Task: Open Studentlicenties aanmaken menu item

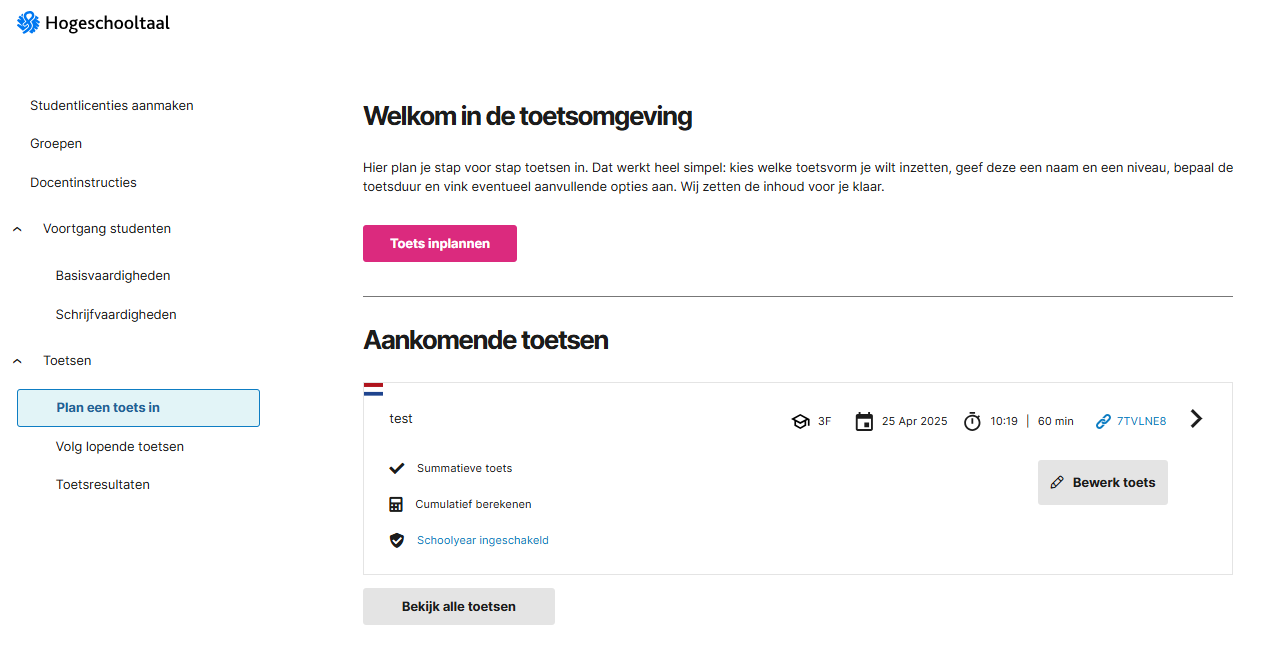Action: pos(112,105)
